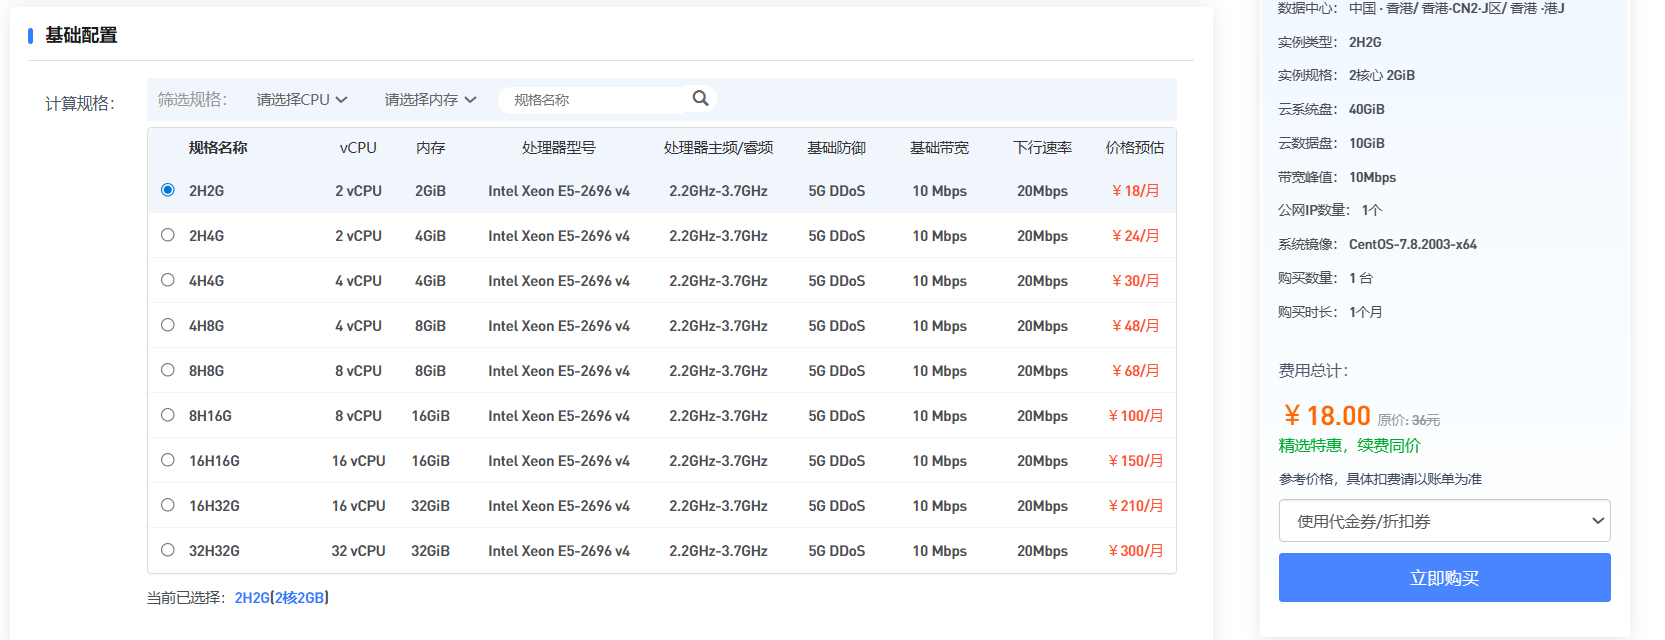The width and height of the screenshot is (1665, 640).
Task: Select the 8H8G radio button
Action: click(x=168, y=370)
